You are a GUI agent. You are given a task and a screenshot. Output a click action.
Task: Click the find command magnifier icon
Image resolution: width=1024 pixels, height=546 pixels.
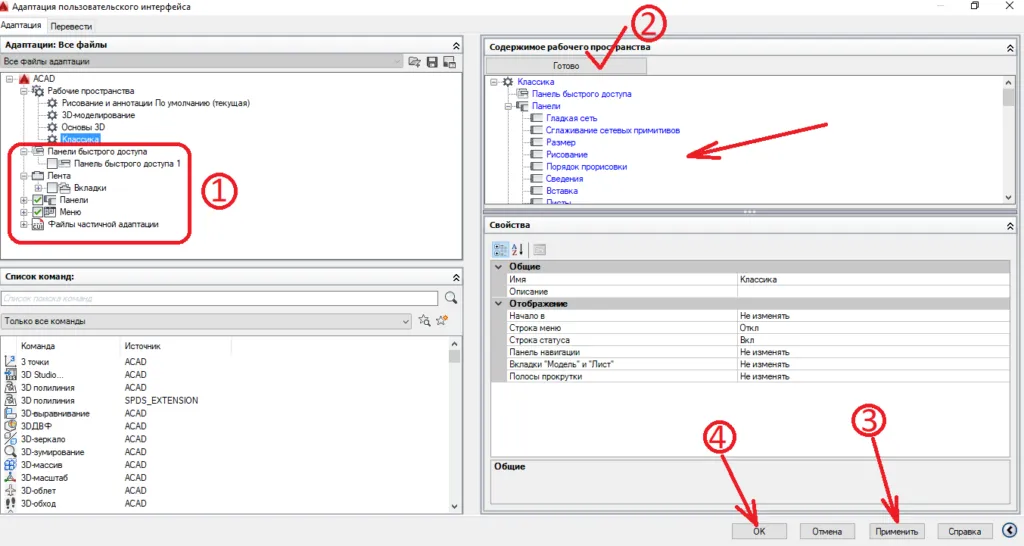(451, 298)
